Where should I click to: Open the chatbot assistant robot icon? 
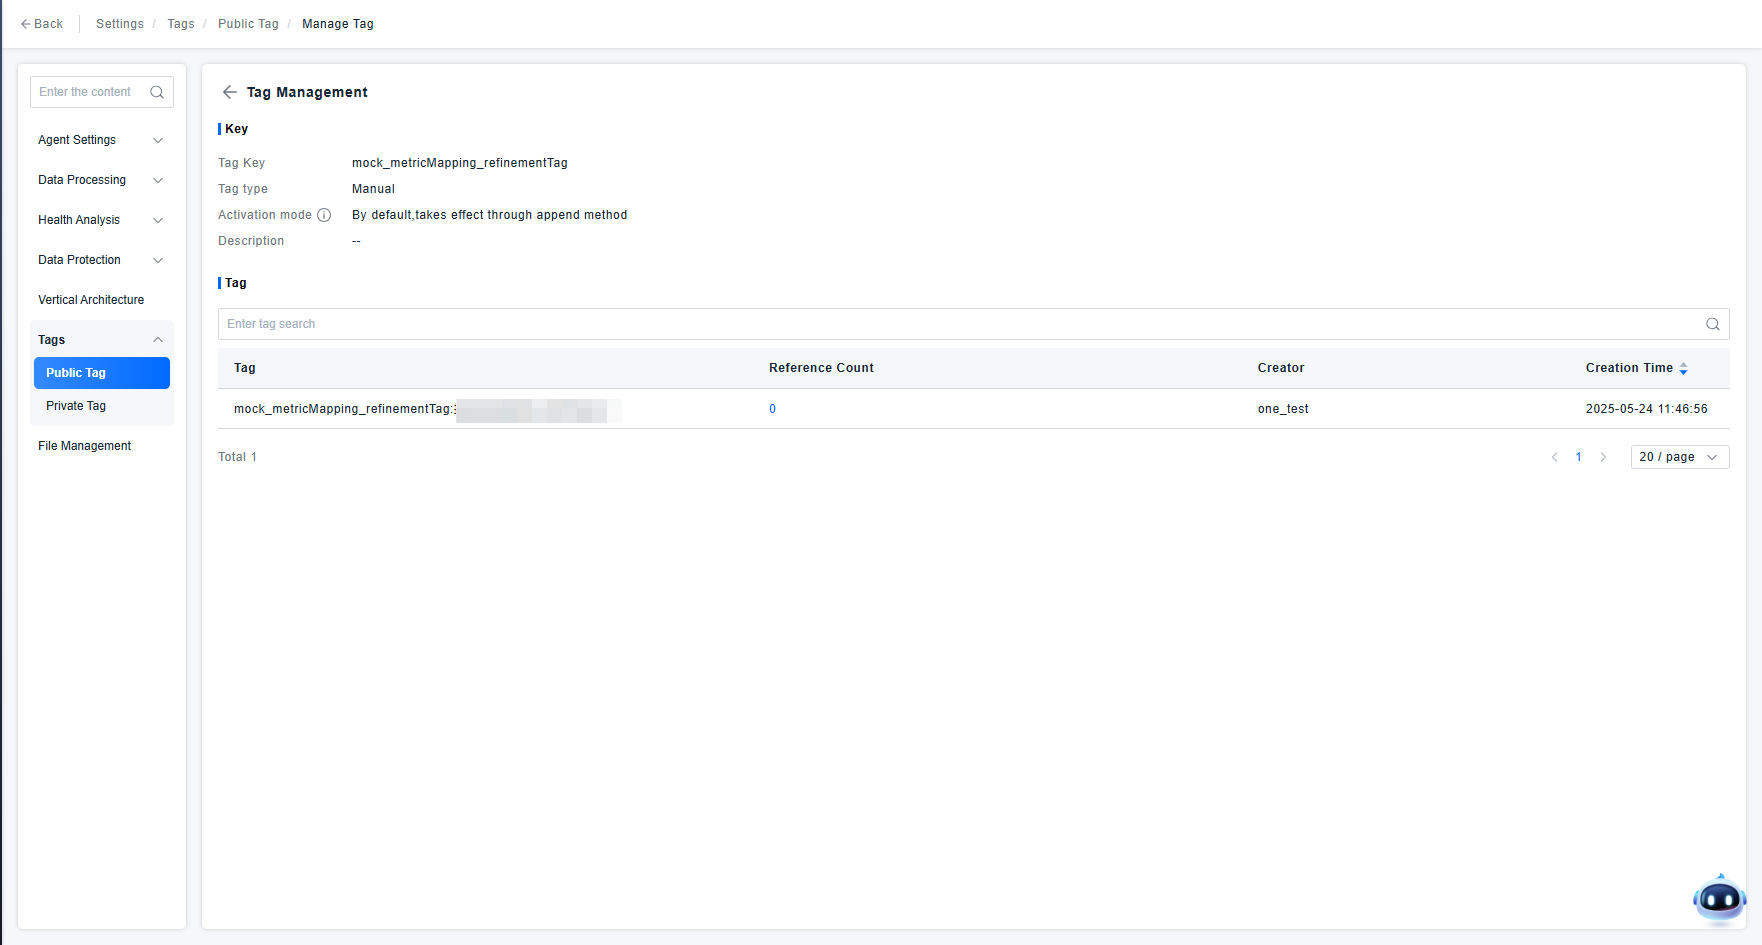click(x=1719, y=899)
